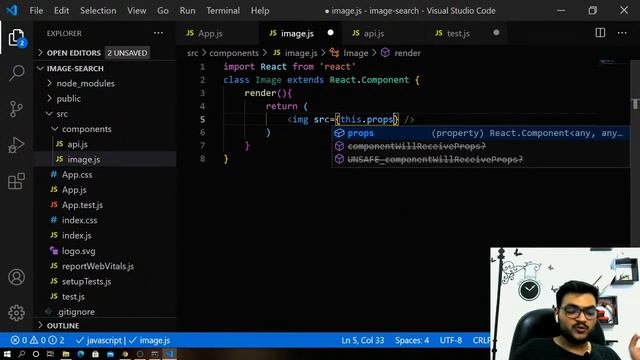Open index.css in the file tree

105,220
